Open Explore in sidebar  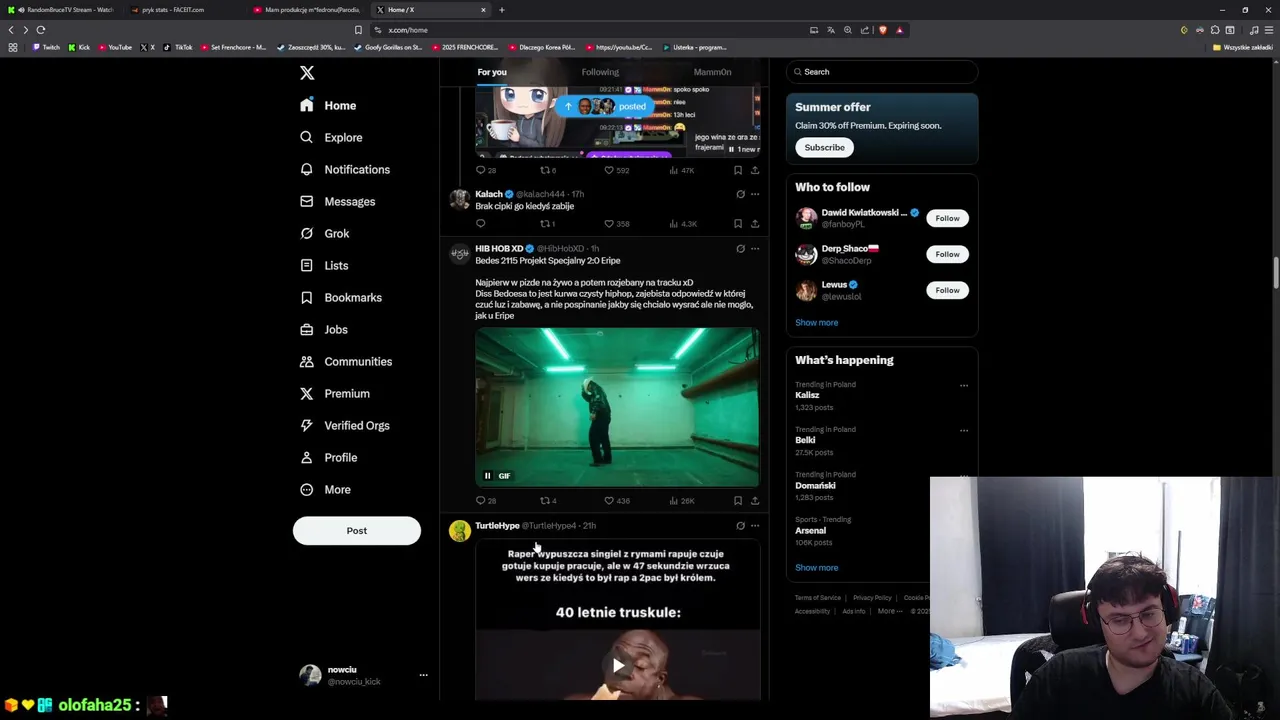coord(331,137)
